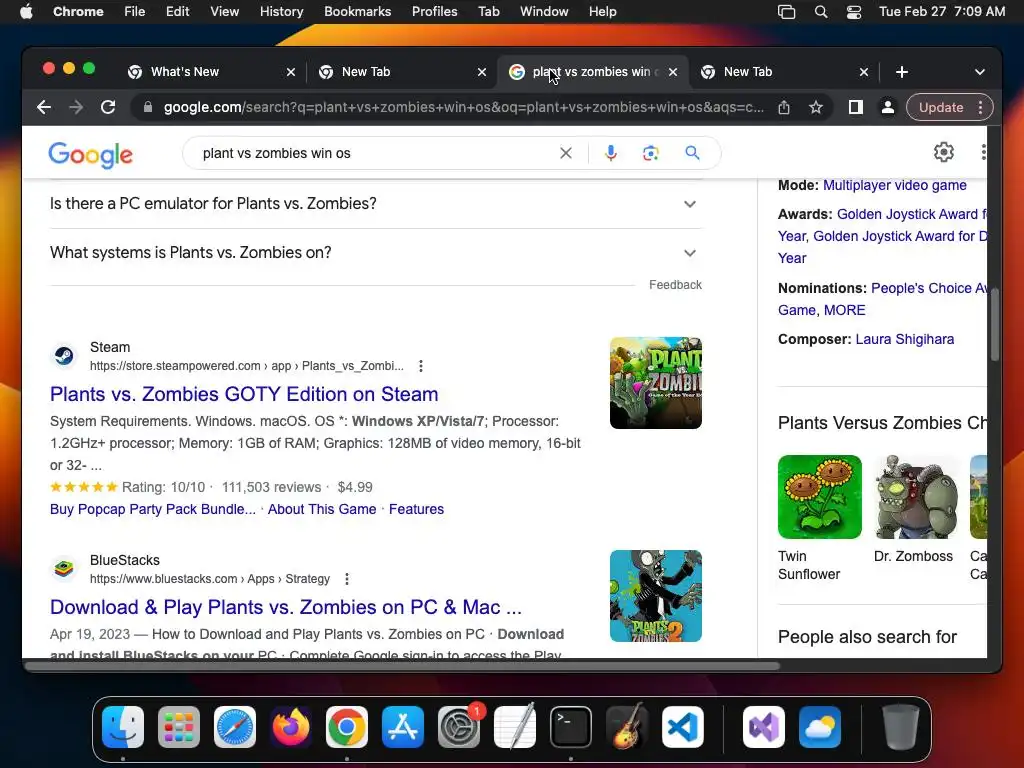Screen dimensions: 1024x768
Task: Open the Features sitelink
Action: [416, 509]
